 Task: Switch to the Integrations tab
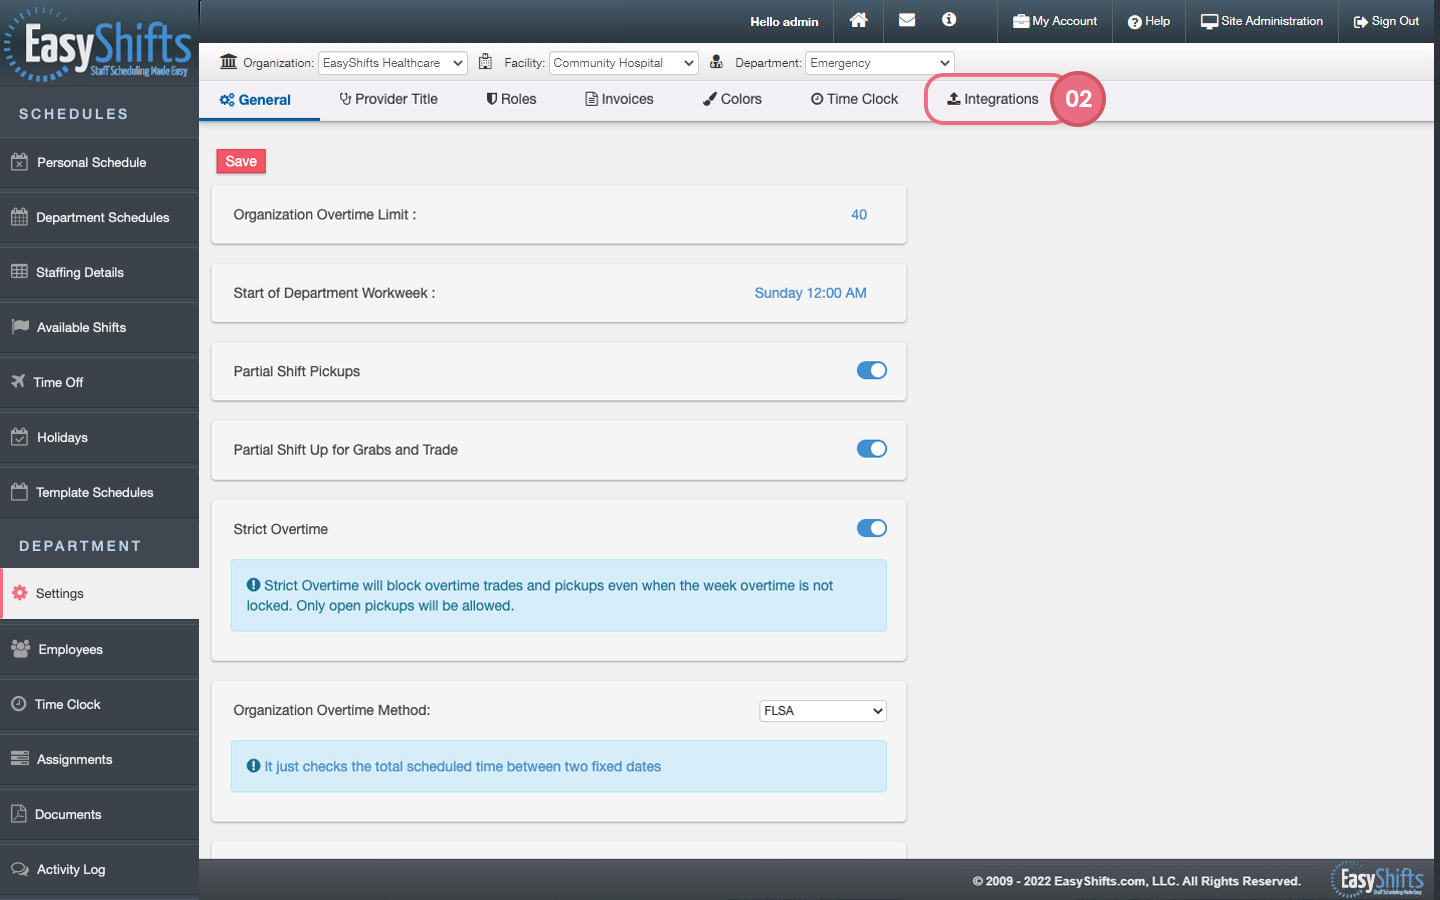993,99
